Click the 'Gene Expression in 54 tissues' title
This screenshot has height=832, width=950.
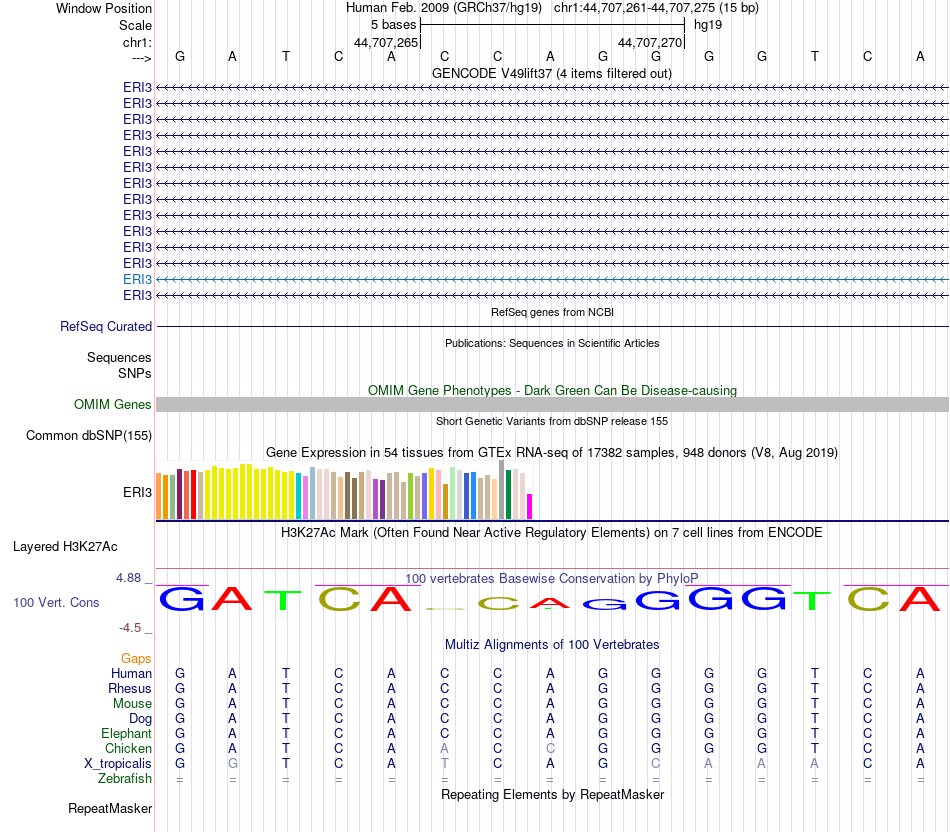(x=551, y=453)
